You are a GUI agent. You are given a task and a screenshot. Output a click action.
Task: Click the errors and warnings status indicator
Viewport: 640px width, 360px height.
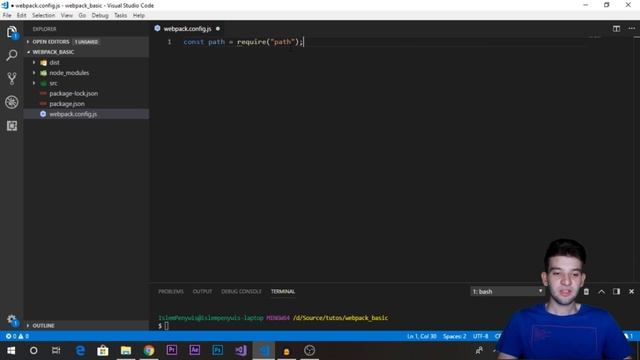[17, 336]
